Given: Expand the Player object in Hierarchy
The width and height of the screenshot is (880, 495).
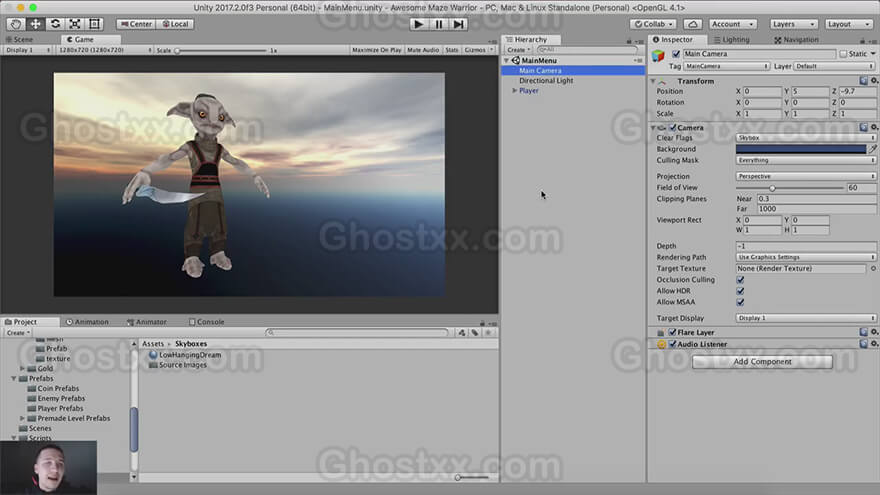Looking at the screenshot, I should pyautogui.click(x=514, y=90).
